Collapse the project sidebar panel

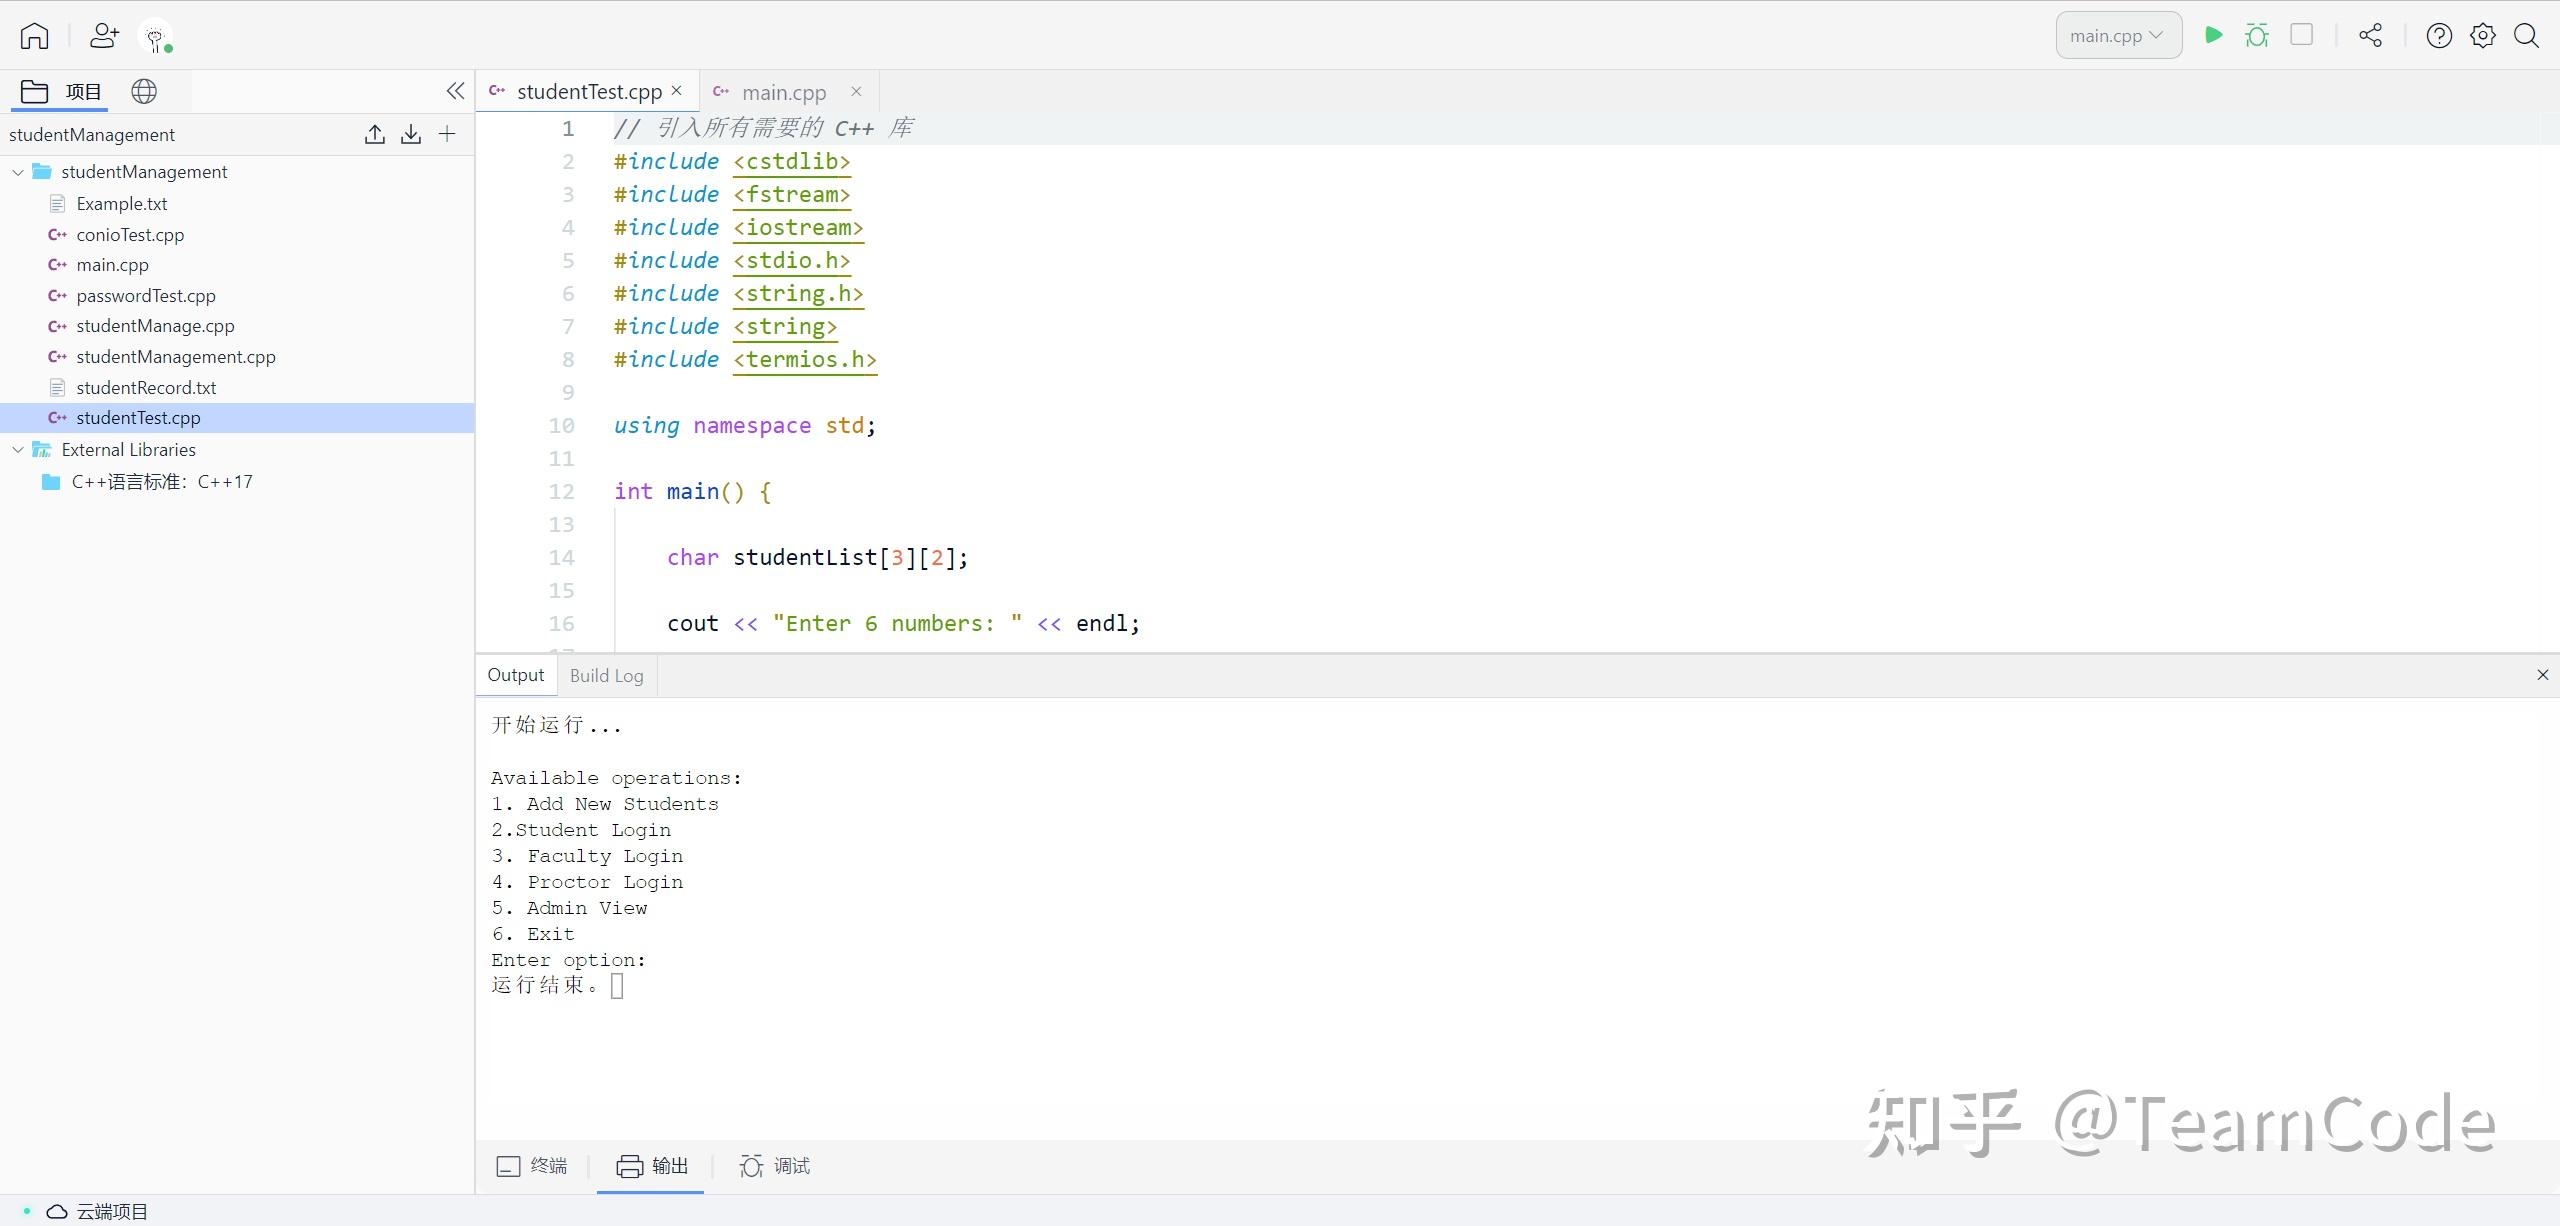point(455,91)
